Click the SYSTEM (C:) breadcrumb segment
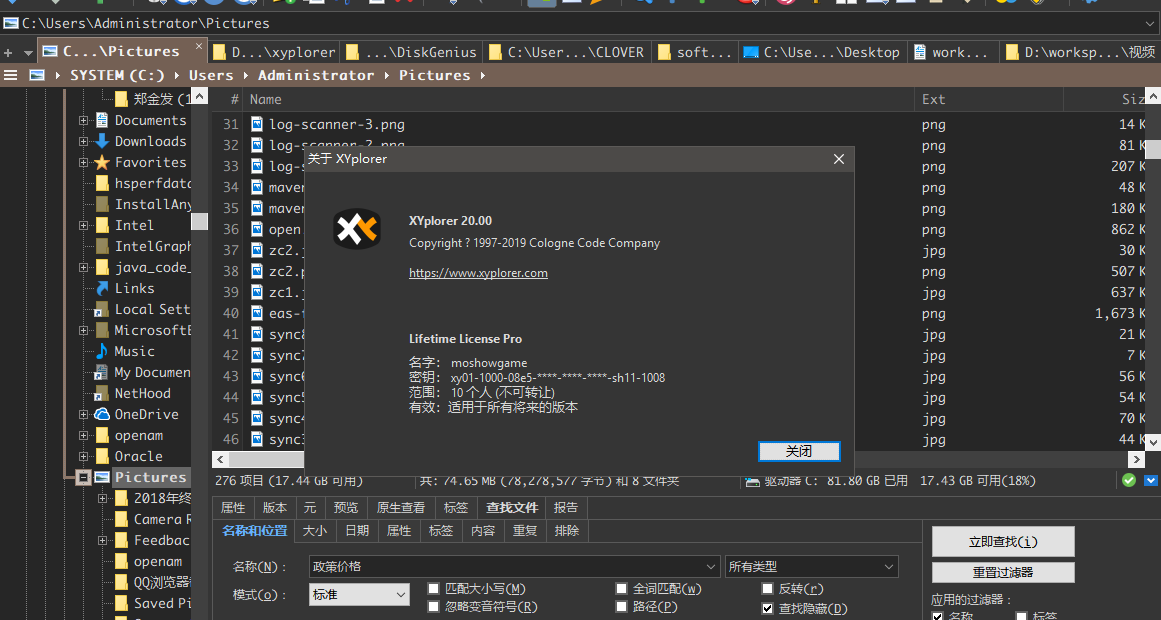The image size is (1161, 620). pos(119,76)
